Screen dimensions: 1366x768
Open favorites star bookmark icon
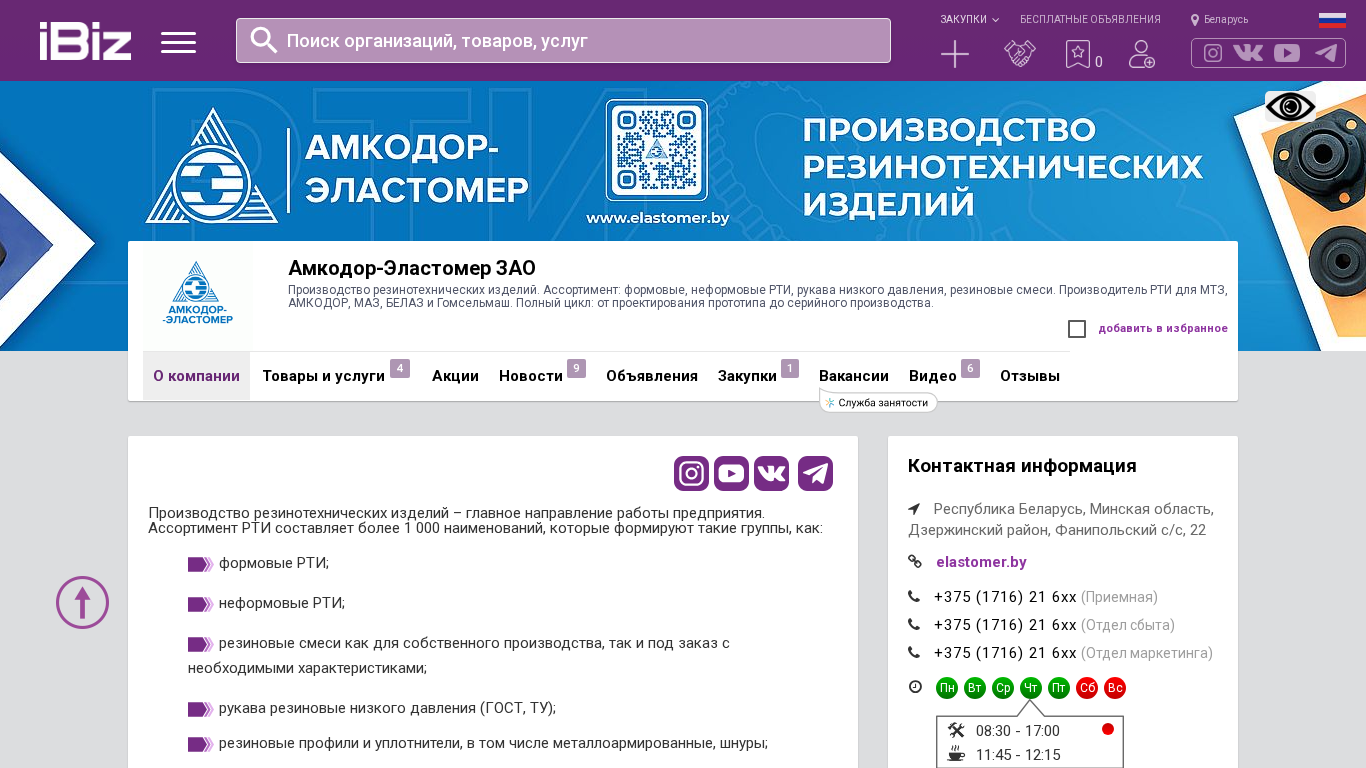coord(1078,54)
